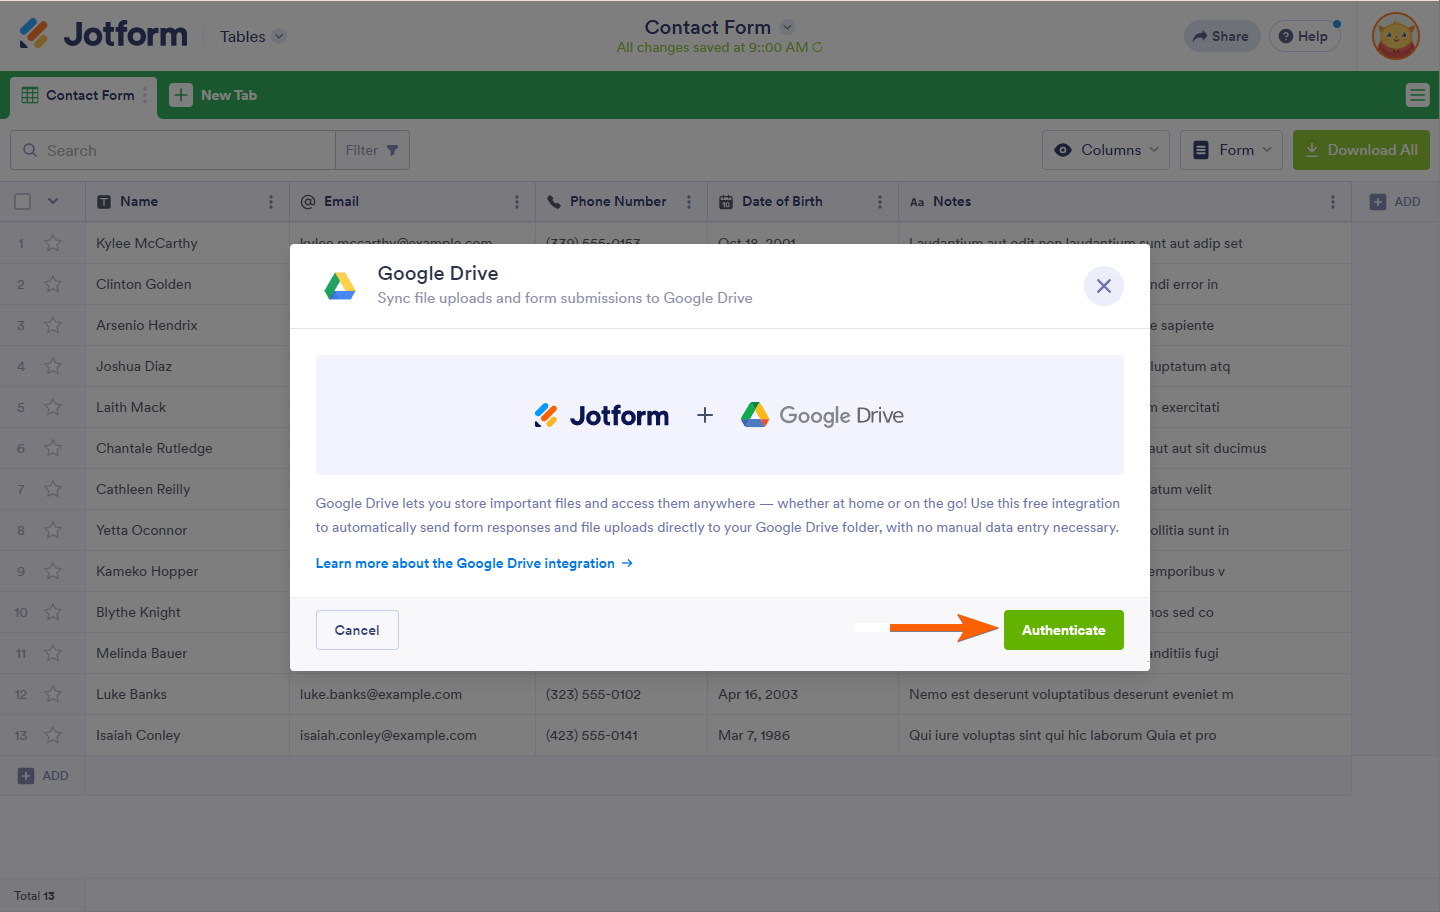Add a new row with ADD

pos(43,776)
